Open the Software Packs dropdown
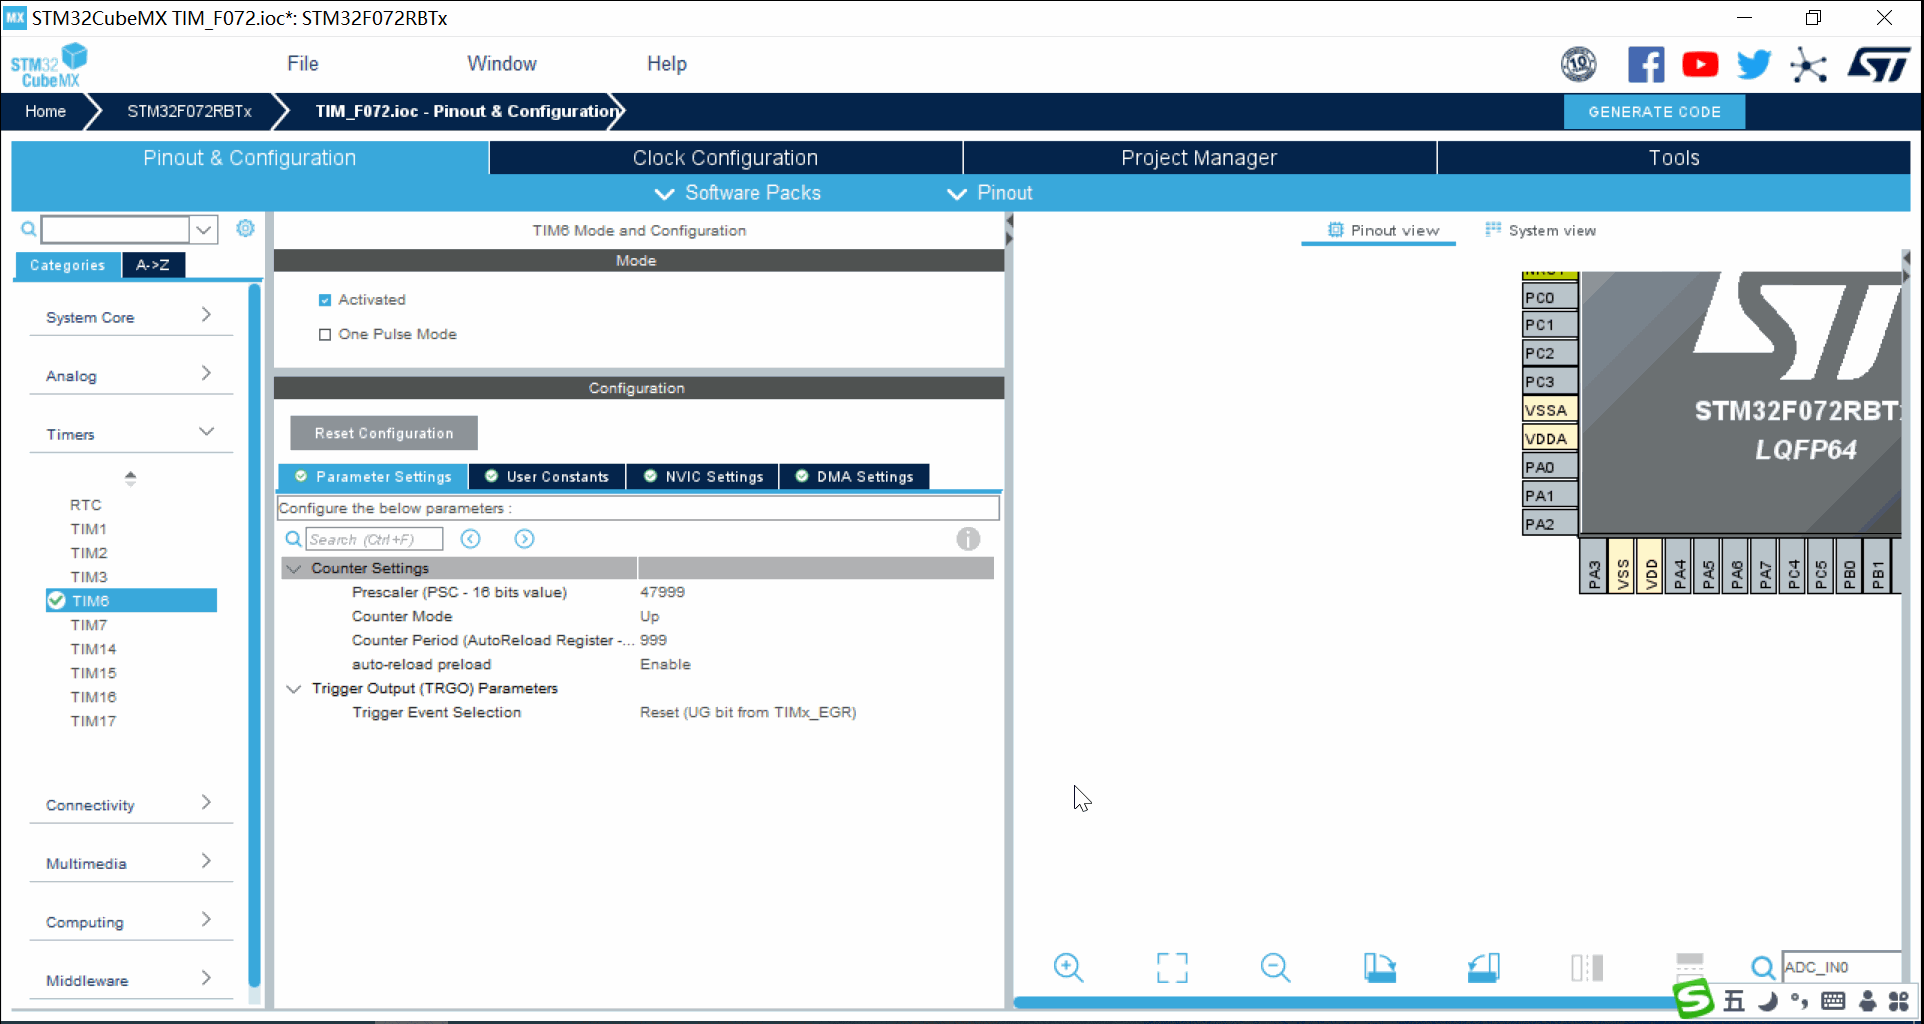Screen dimensions: 1924x1024 [737, 193]
